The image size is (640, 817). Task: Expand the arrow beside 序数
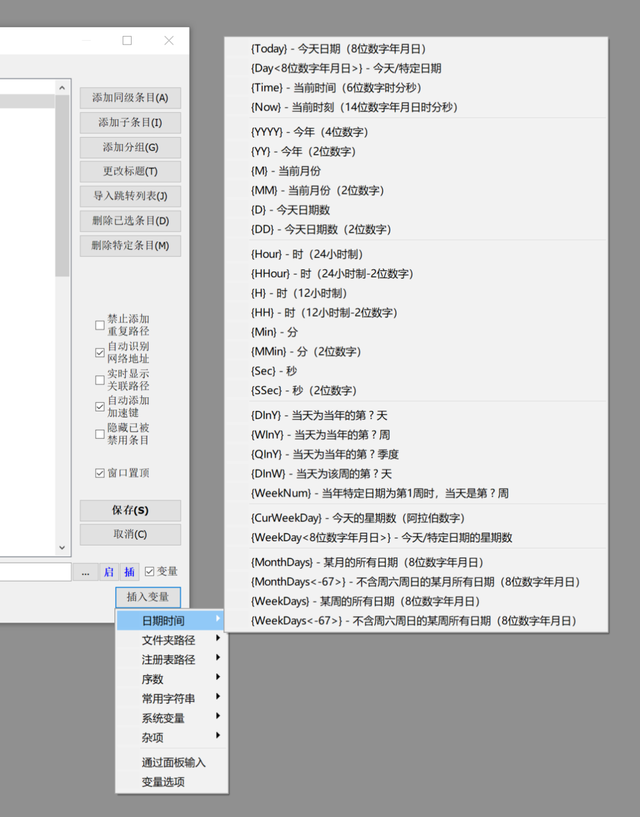(218, 677)
